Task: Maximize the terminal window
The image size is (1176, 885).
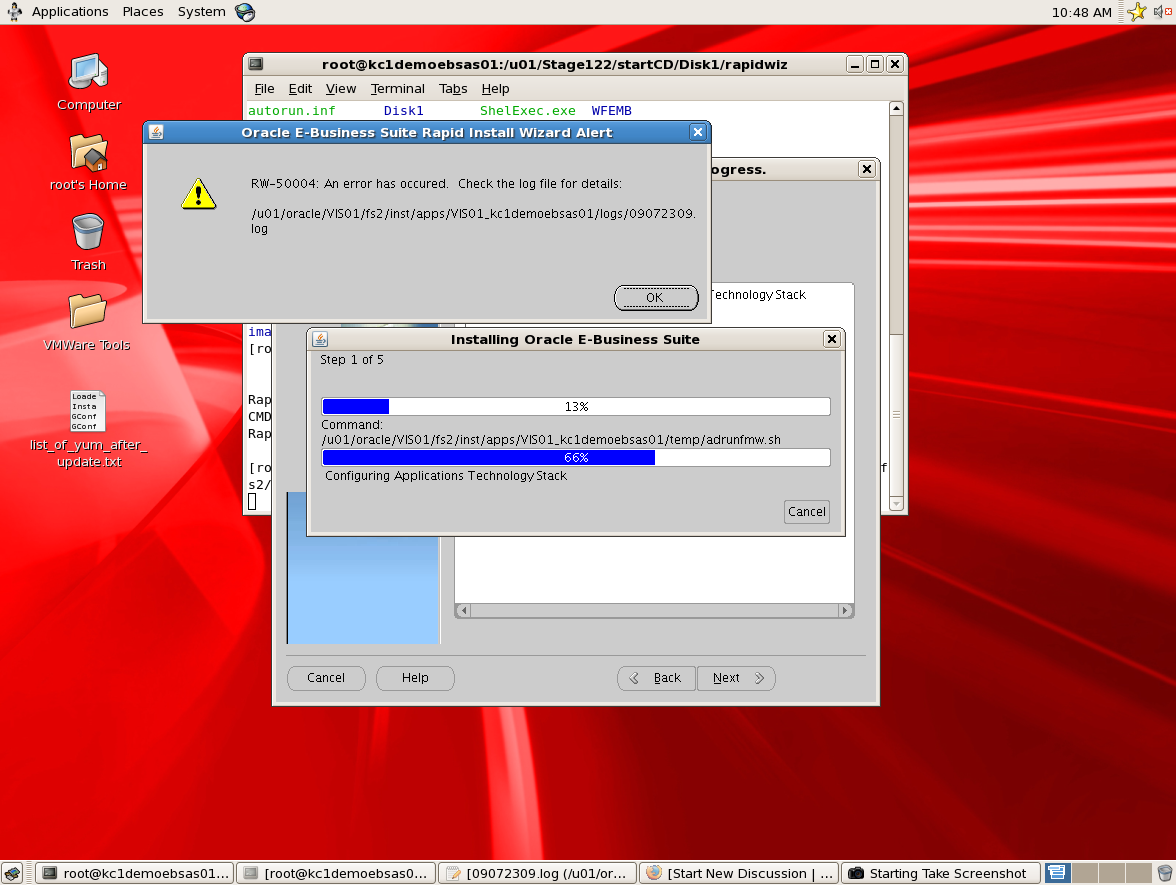Action: coord(874,64)
